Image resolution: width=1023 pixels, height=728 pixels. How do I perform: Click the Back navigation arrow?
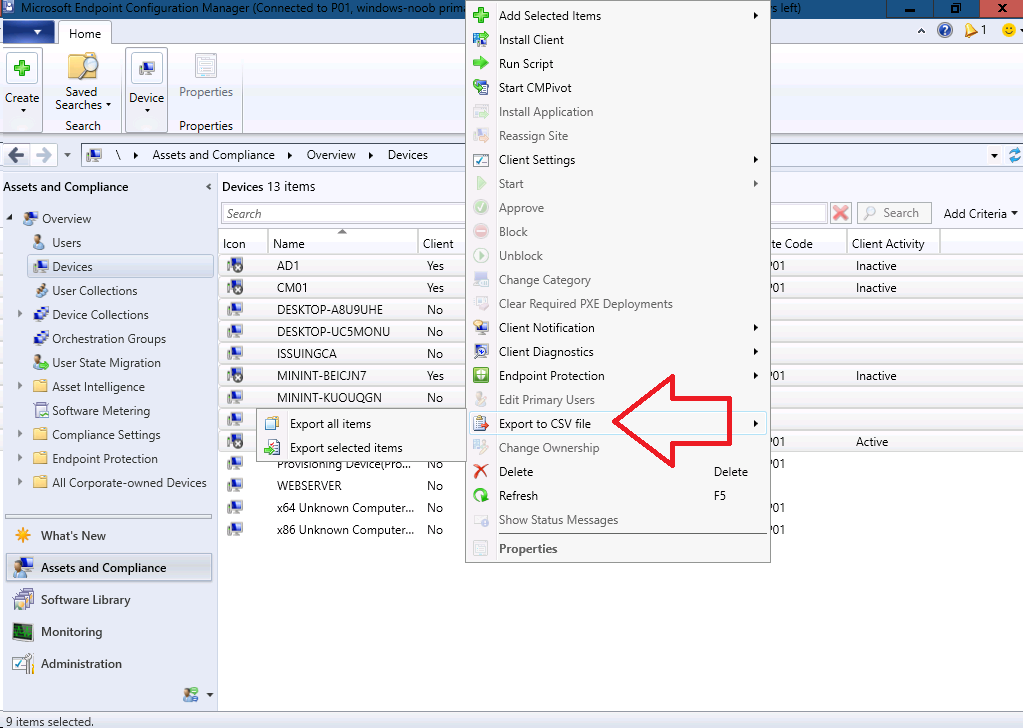tap(16, 155)
